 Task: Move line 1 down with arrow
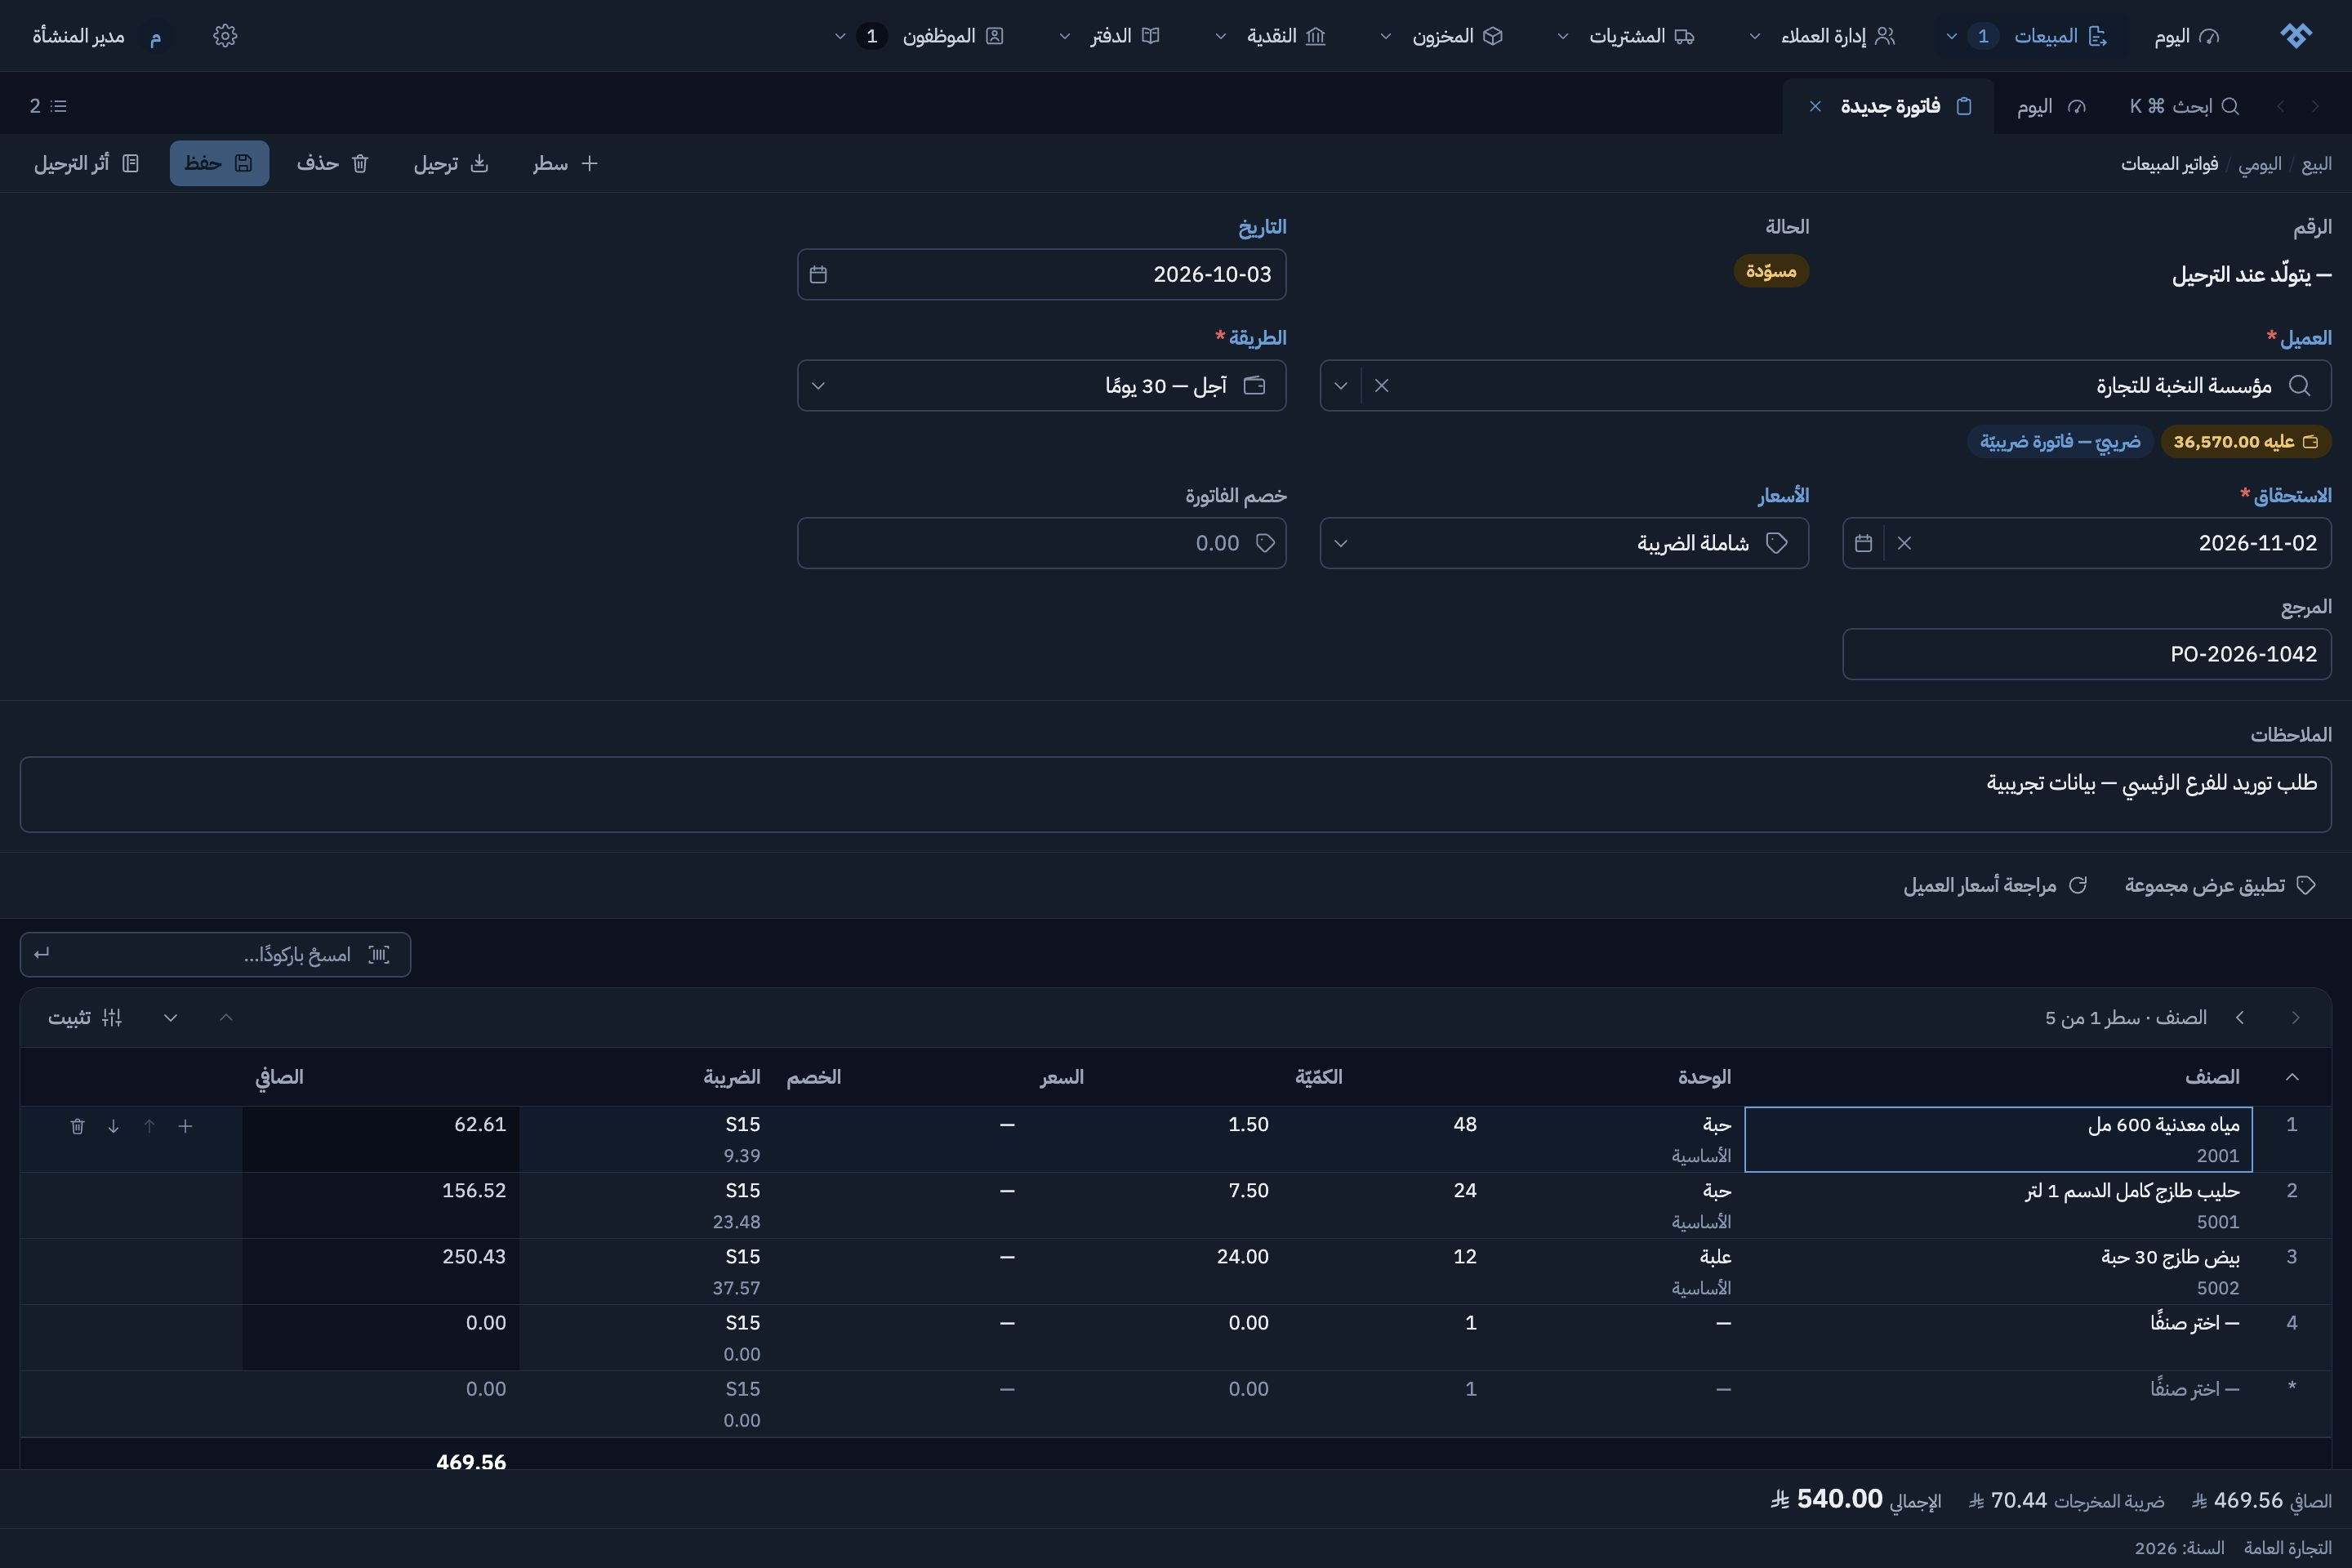[114, 1126]
